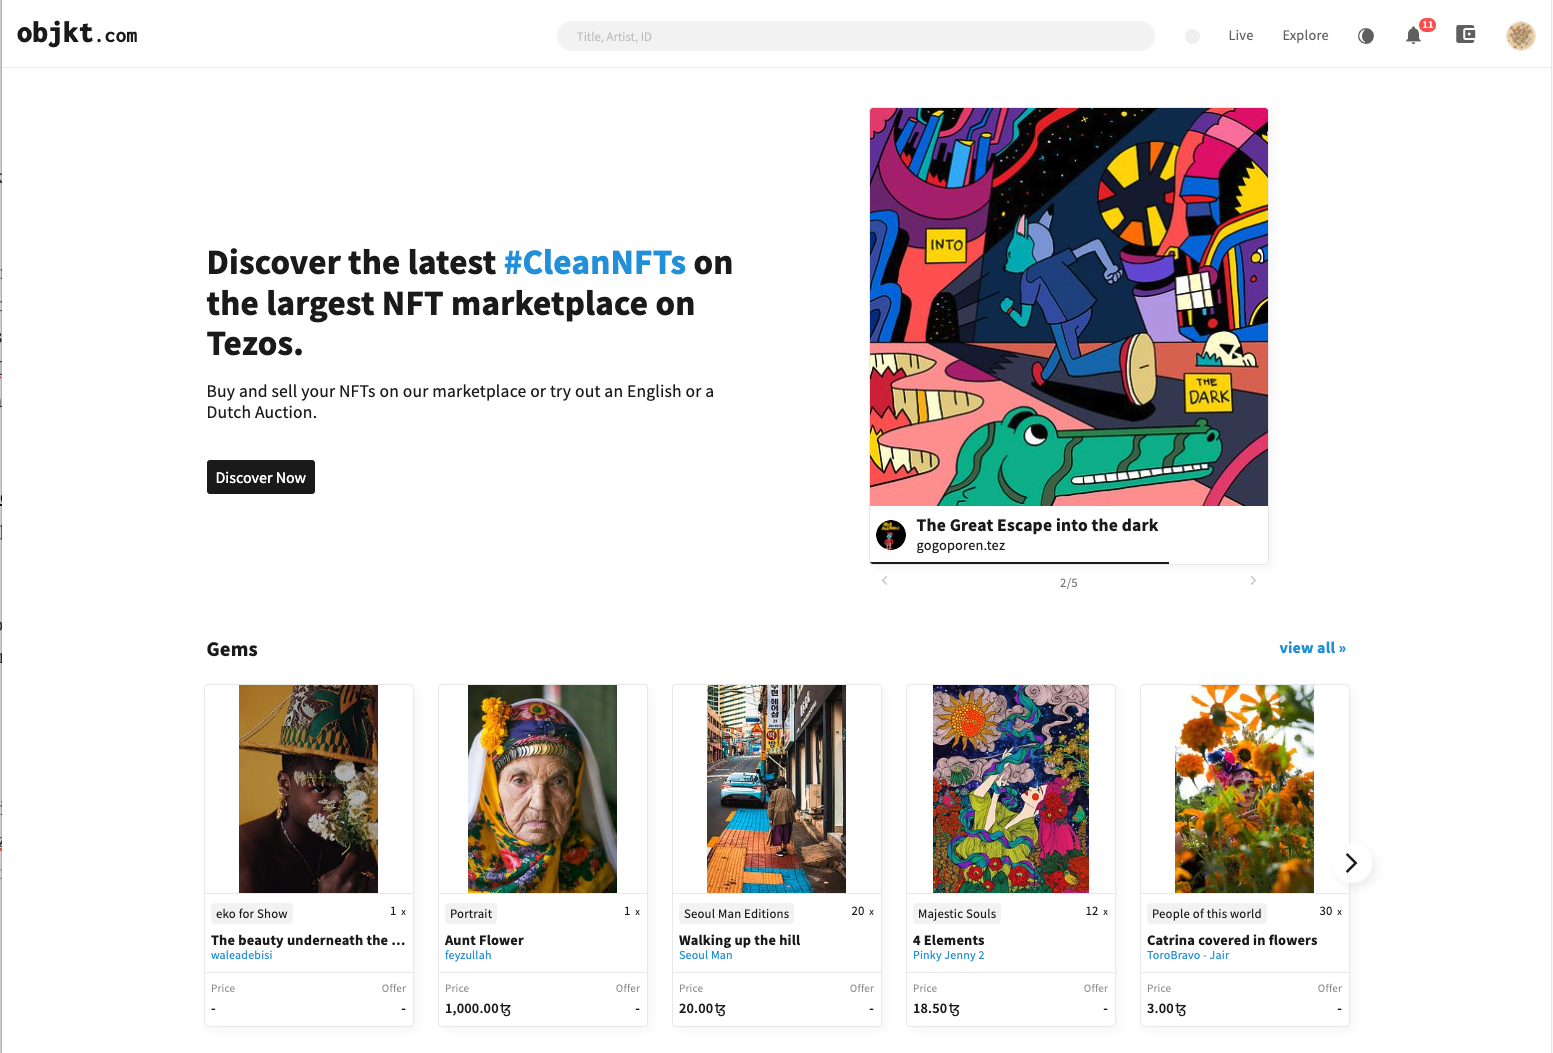
Task: Click the objkt.com logo
Action: click(77, 34)
